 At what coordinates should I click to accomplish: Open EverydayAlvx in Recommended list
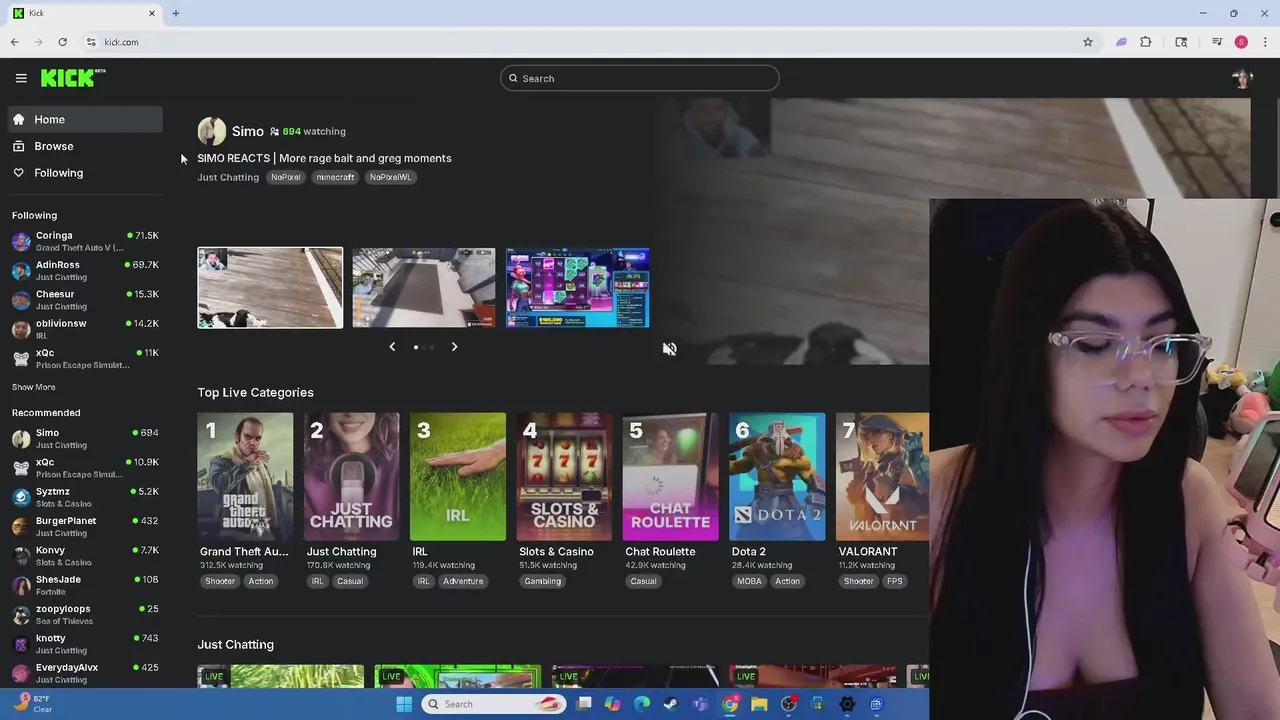click(x=86, y=673)
